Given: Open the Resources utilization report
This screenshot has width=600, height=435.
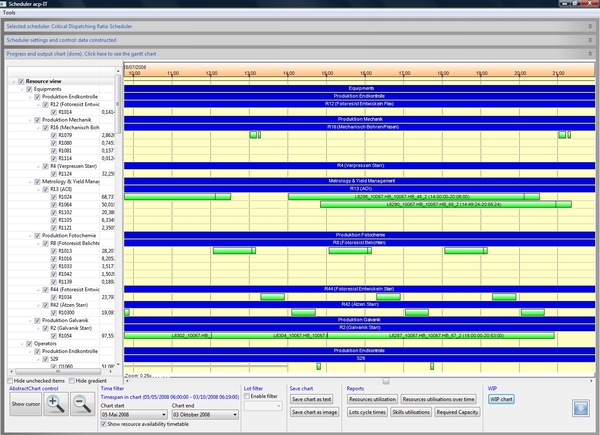Looking at the screenshot, I should 371,399.
